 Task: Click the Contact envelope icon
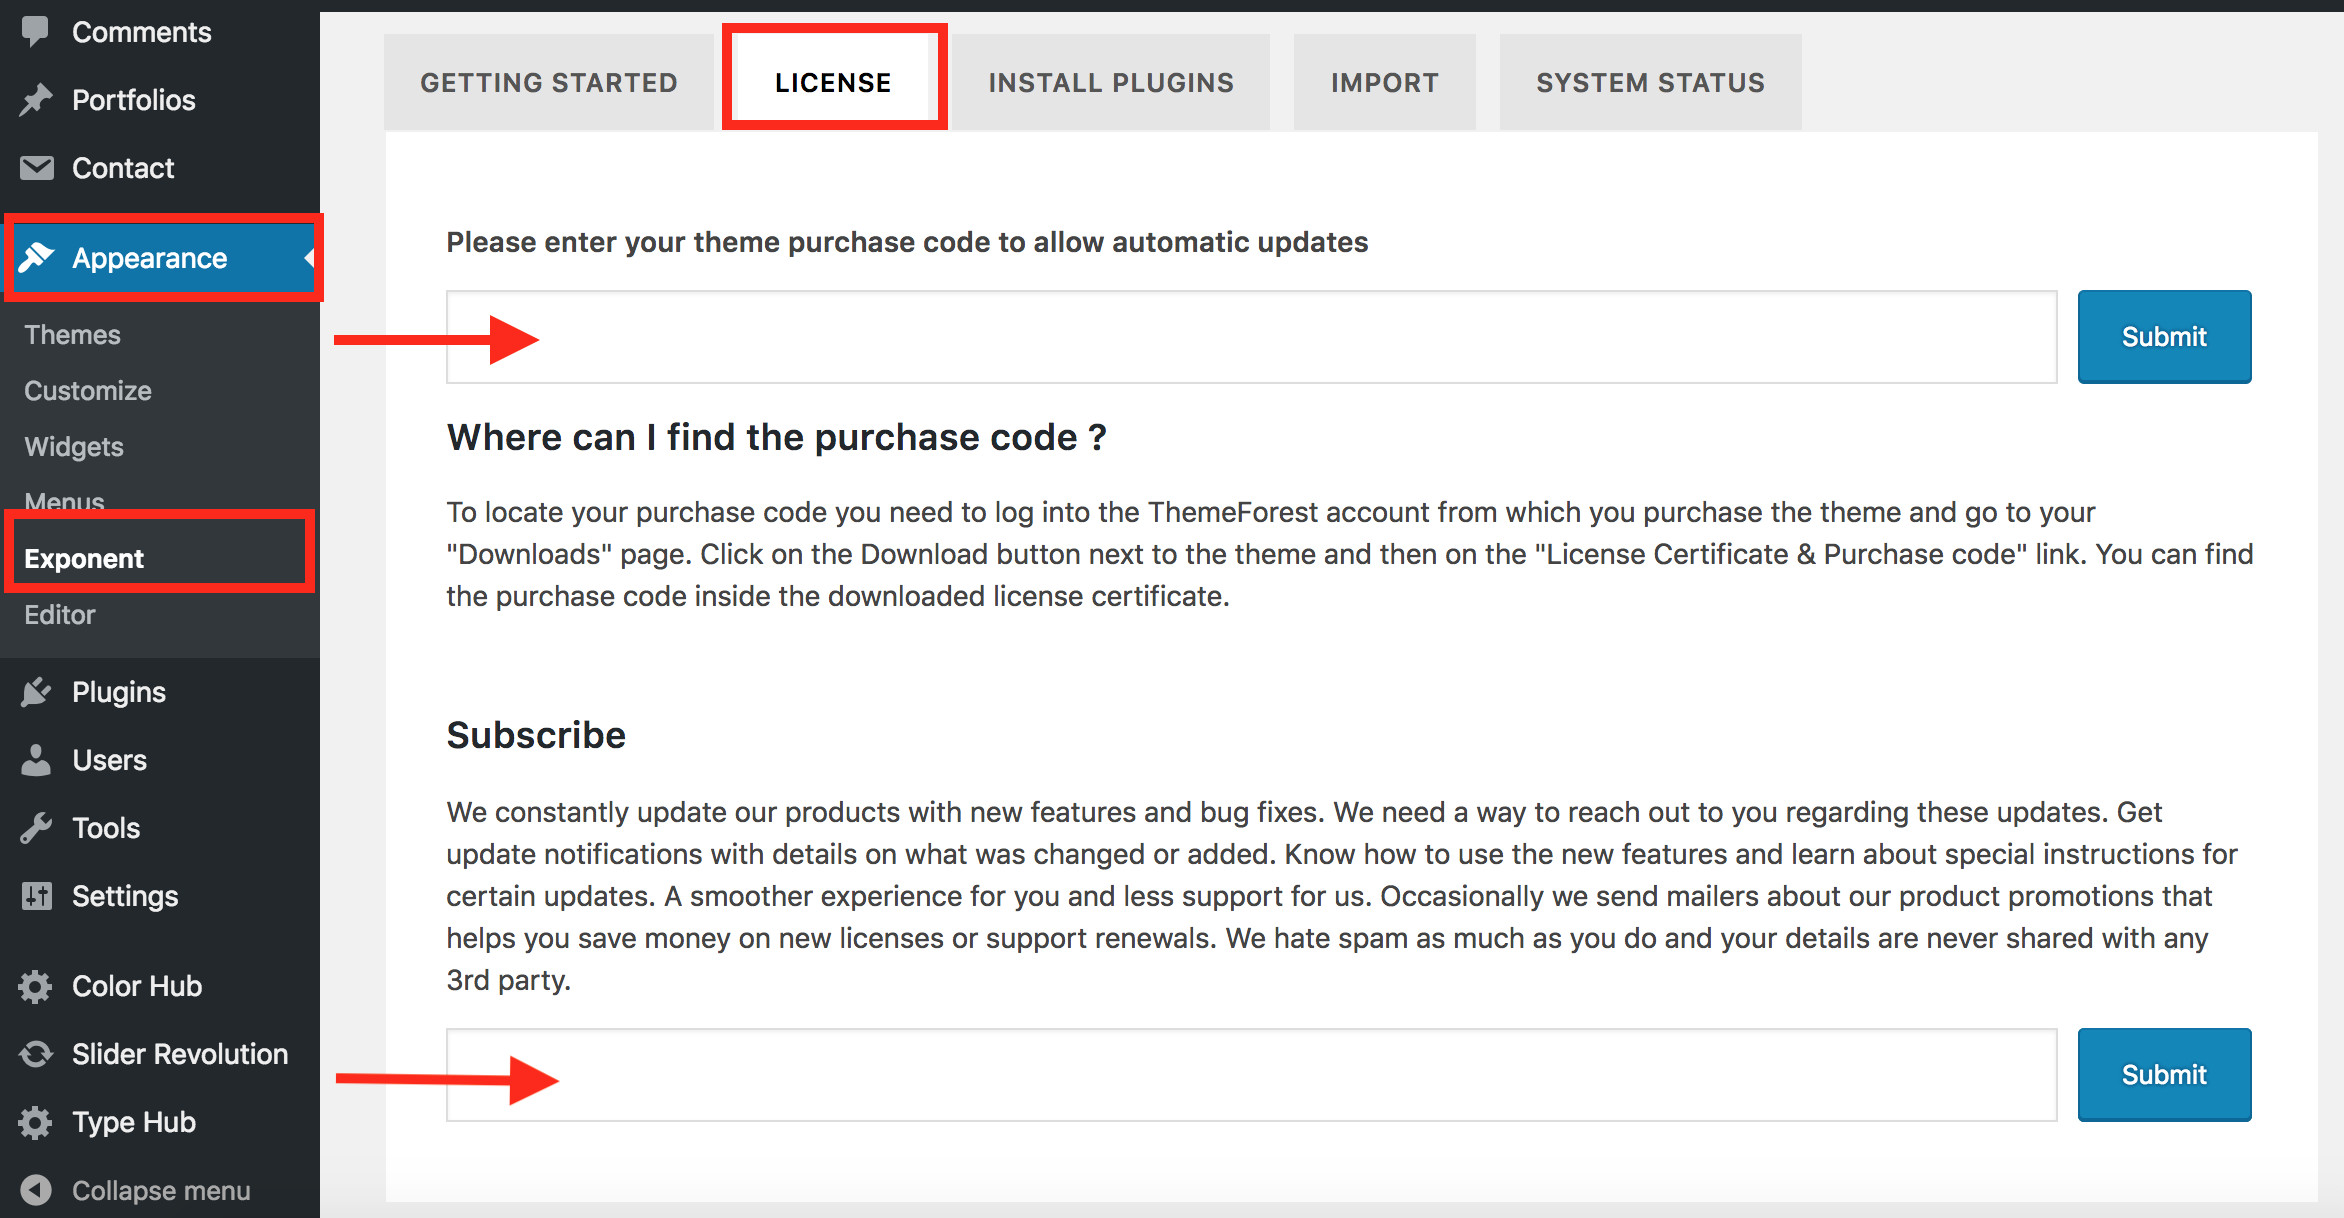click(x=36, y=167)
